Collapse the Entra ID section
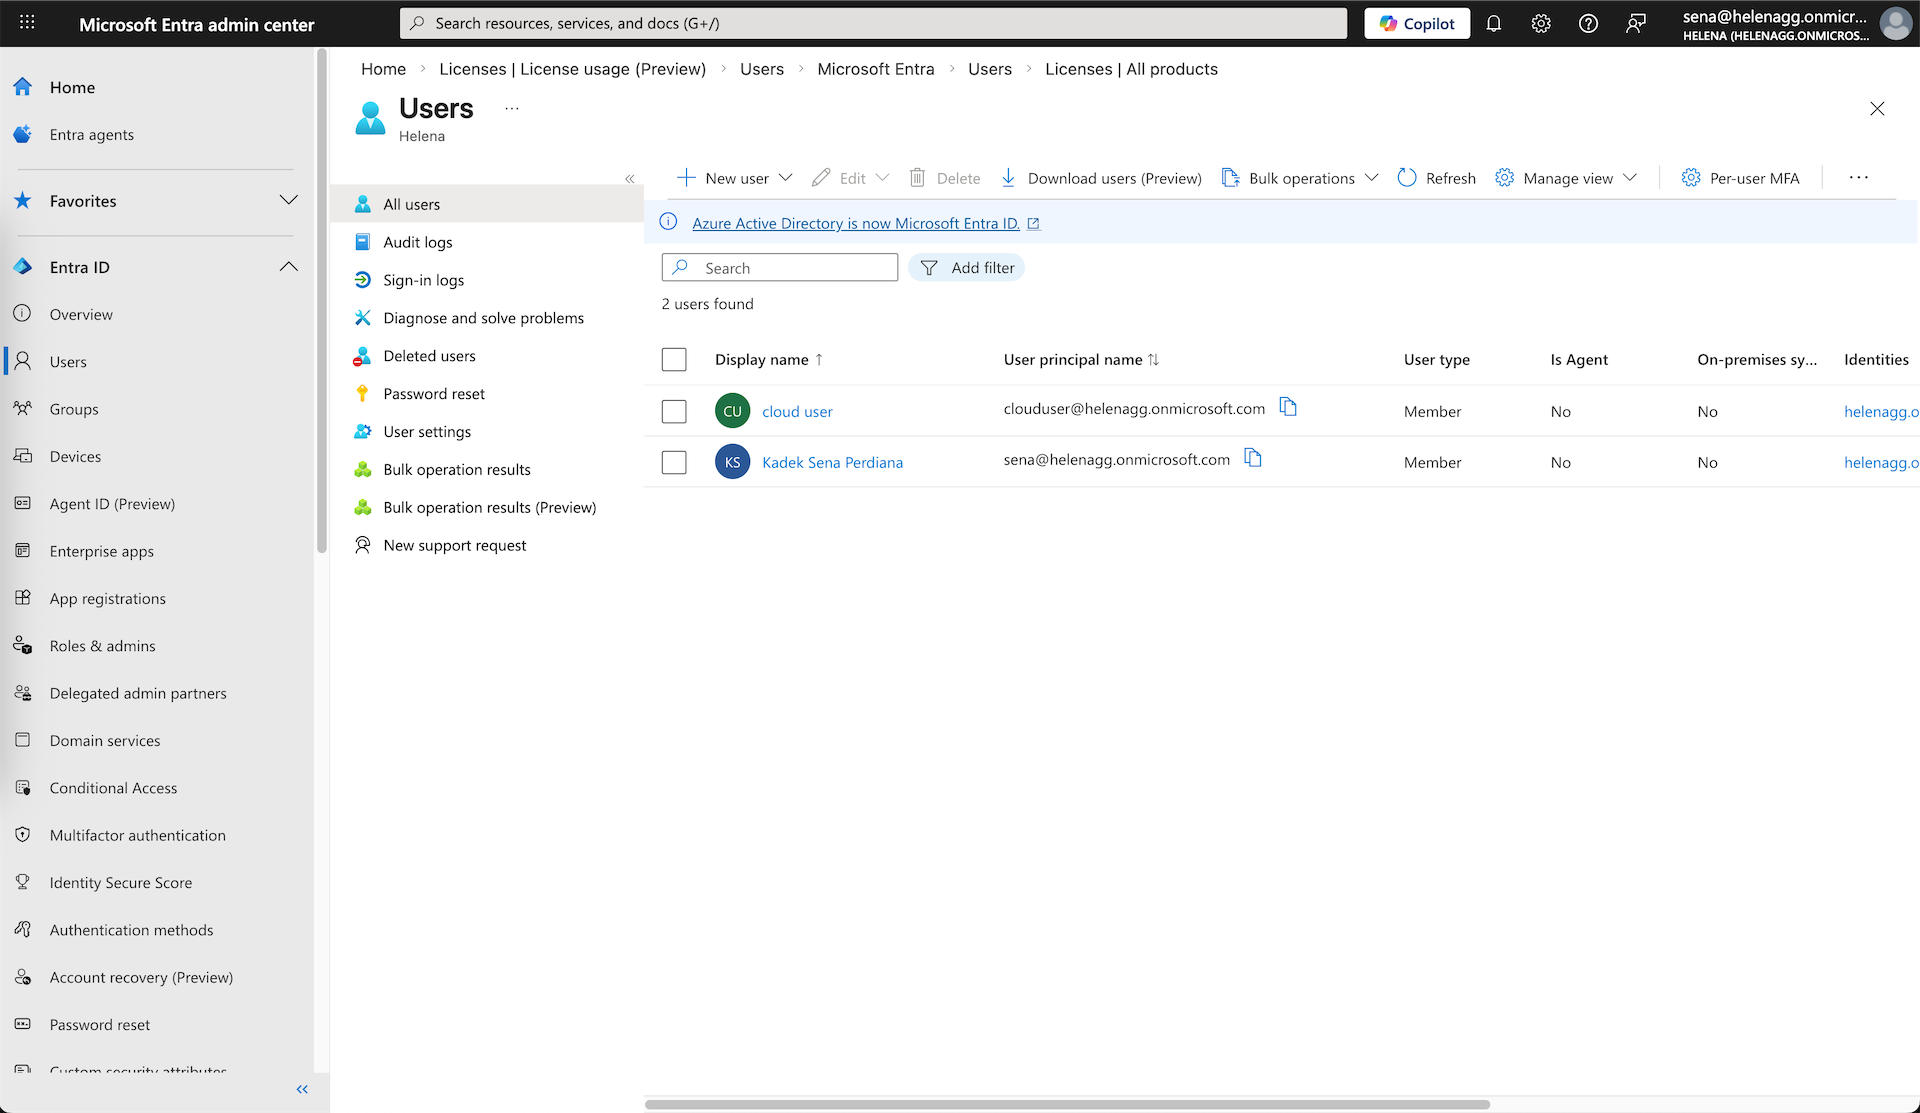Screen dimensions: 1920x1113 click(x=288, y=267)
